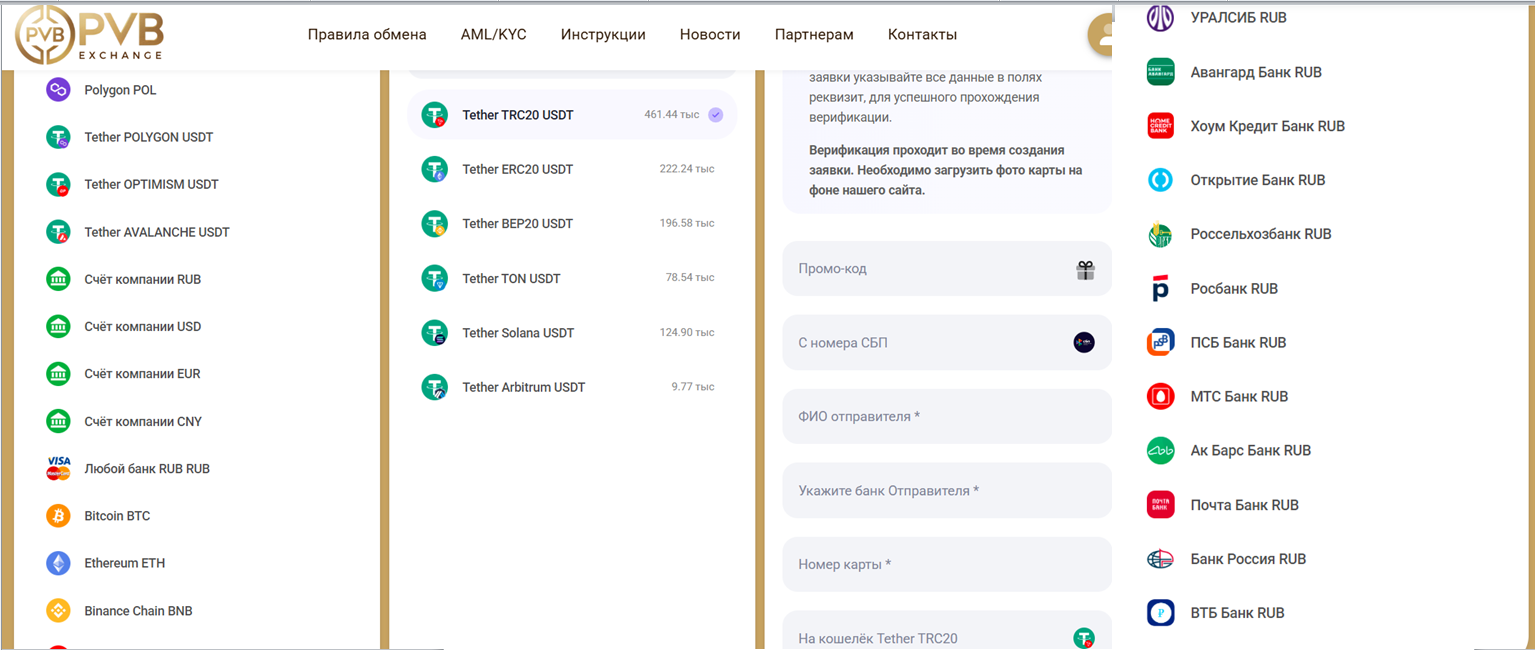The height and width of the screenshot is (650, 1535).
Task: Click the Открытие Банк logo icon
Action: pyautogui.click(x=1160, y=180)
